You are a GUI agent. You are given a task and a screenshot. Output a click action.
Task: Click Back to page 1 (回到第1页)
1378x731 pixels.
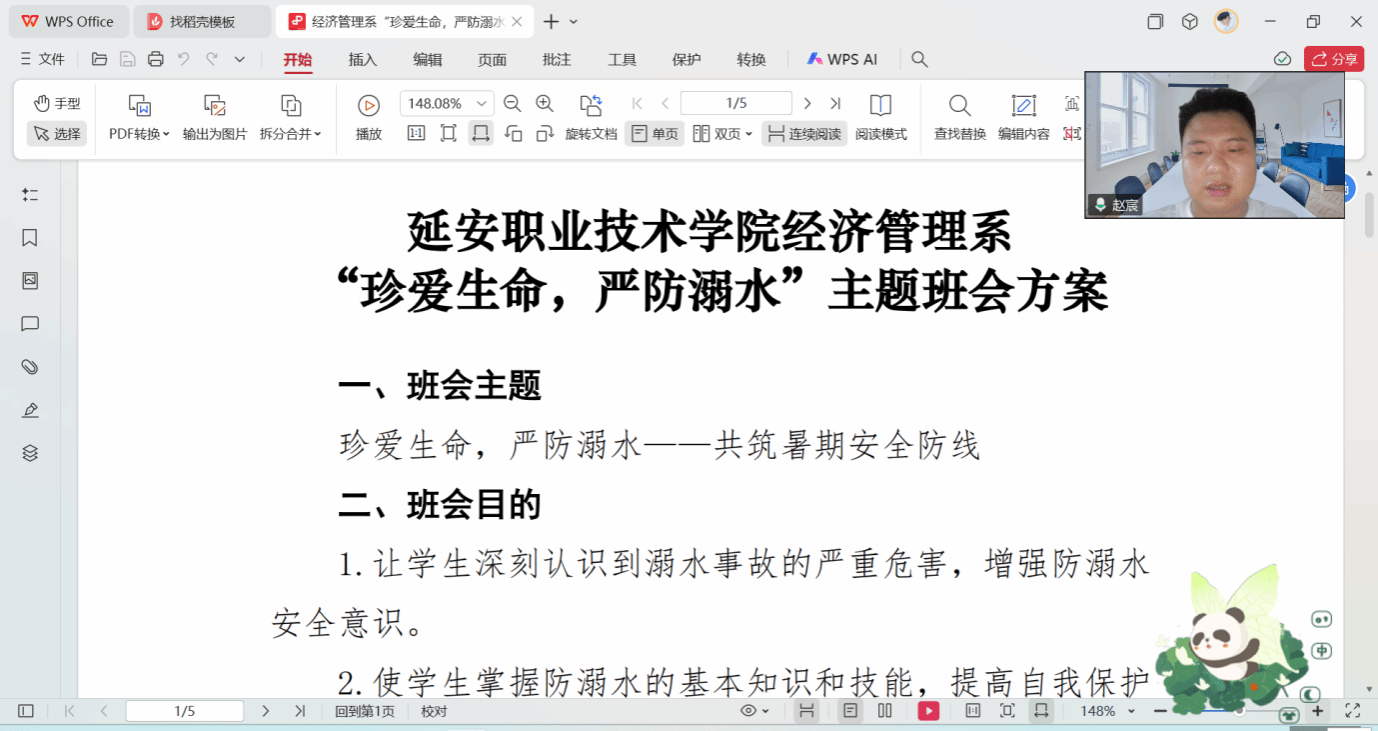point(364,711)
